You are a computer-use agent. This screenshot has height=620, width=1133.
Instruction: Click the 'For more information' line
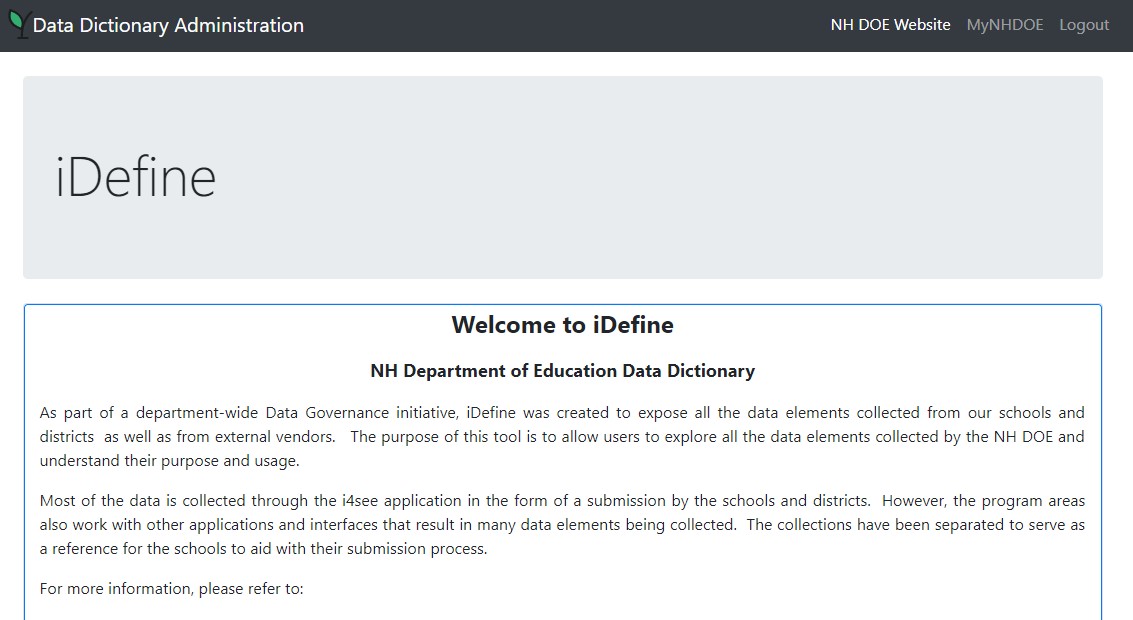pos(171,589)
